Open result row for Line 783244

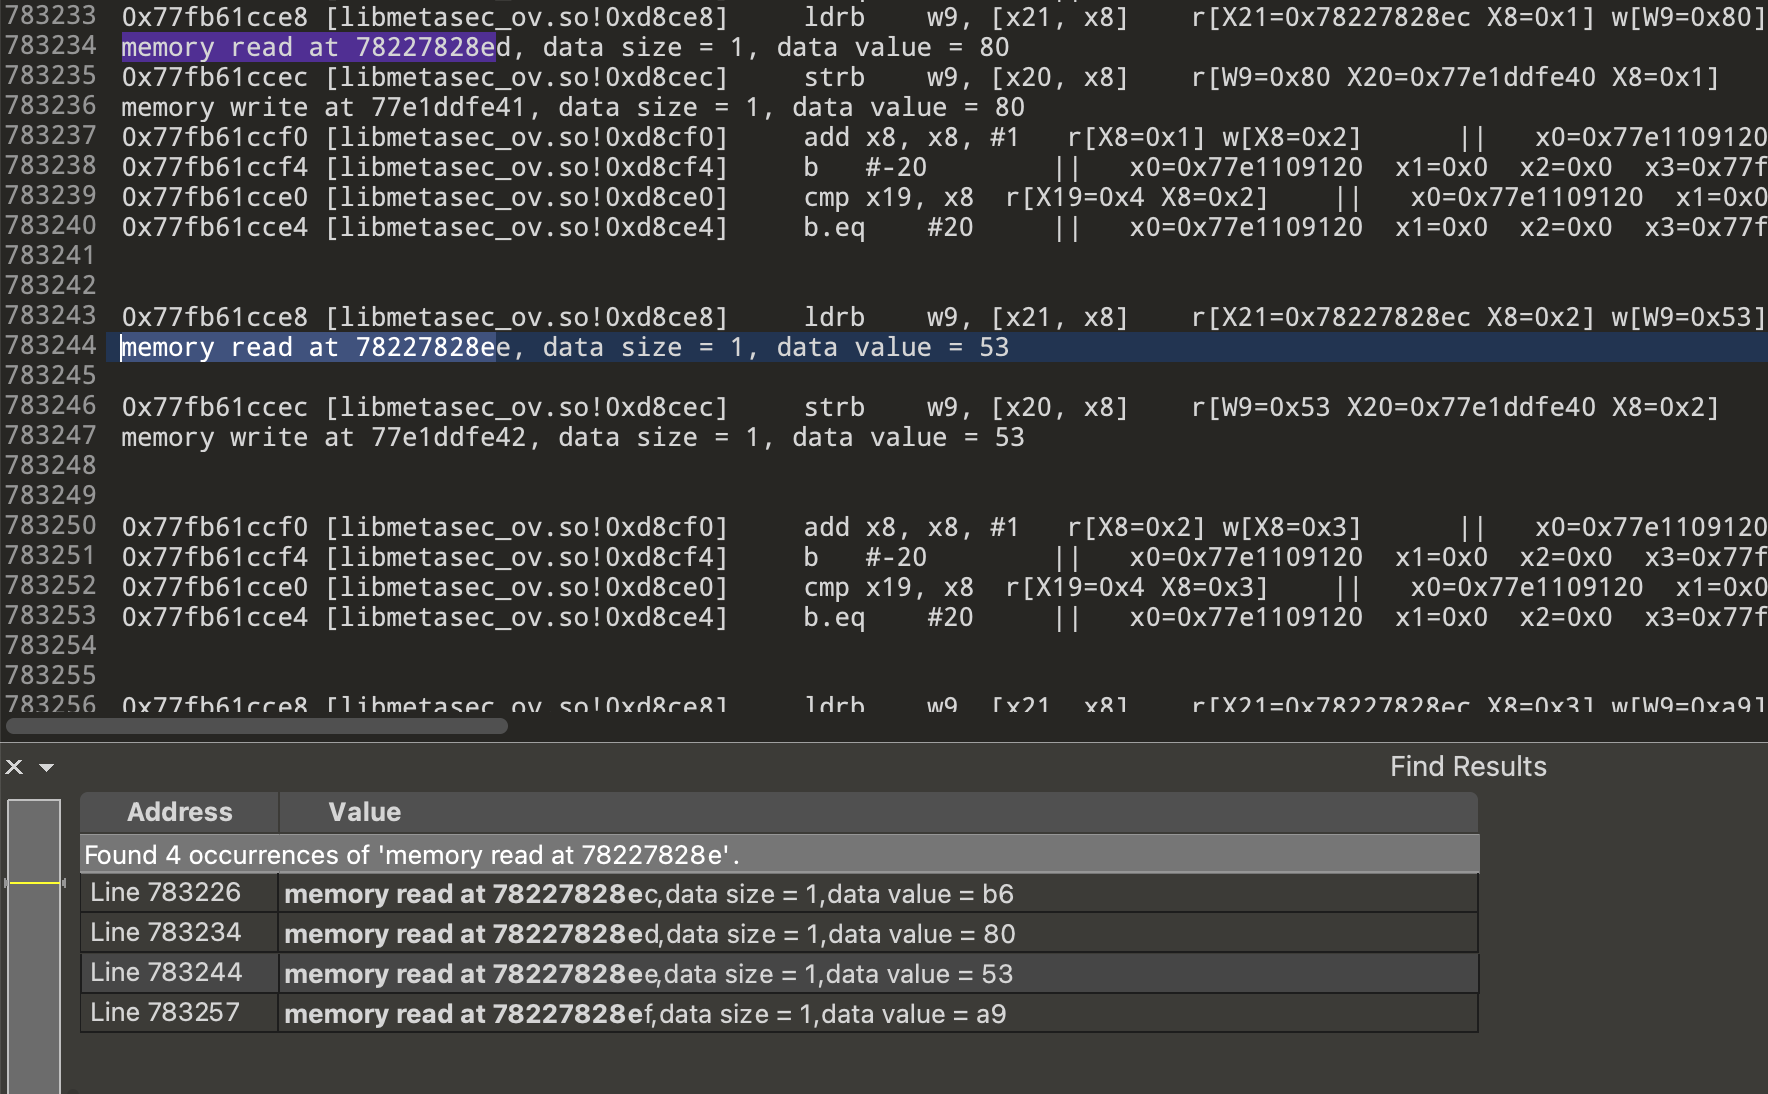[x=166, y=973]
